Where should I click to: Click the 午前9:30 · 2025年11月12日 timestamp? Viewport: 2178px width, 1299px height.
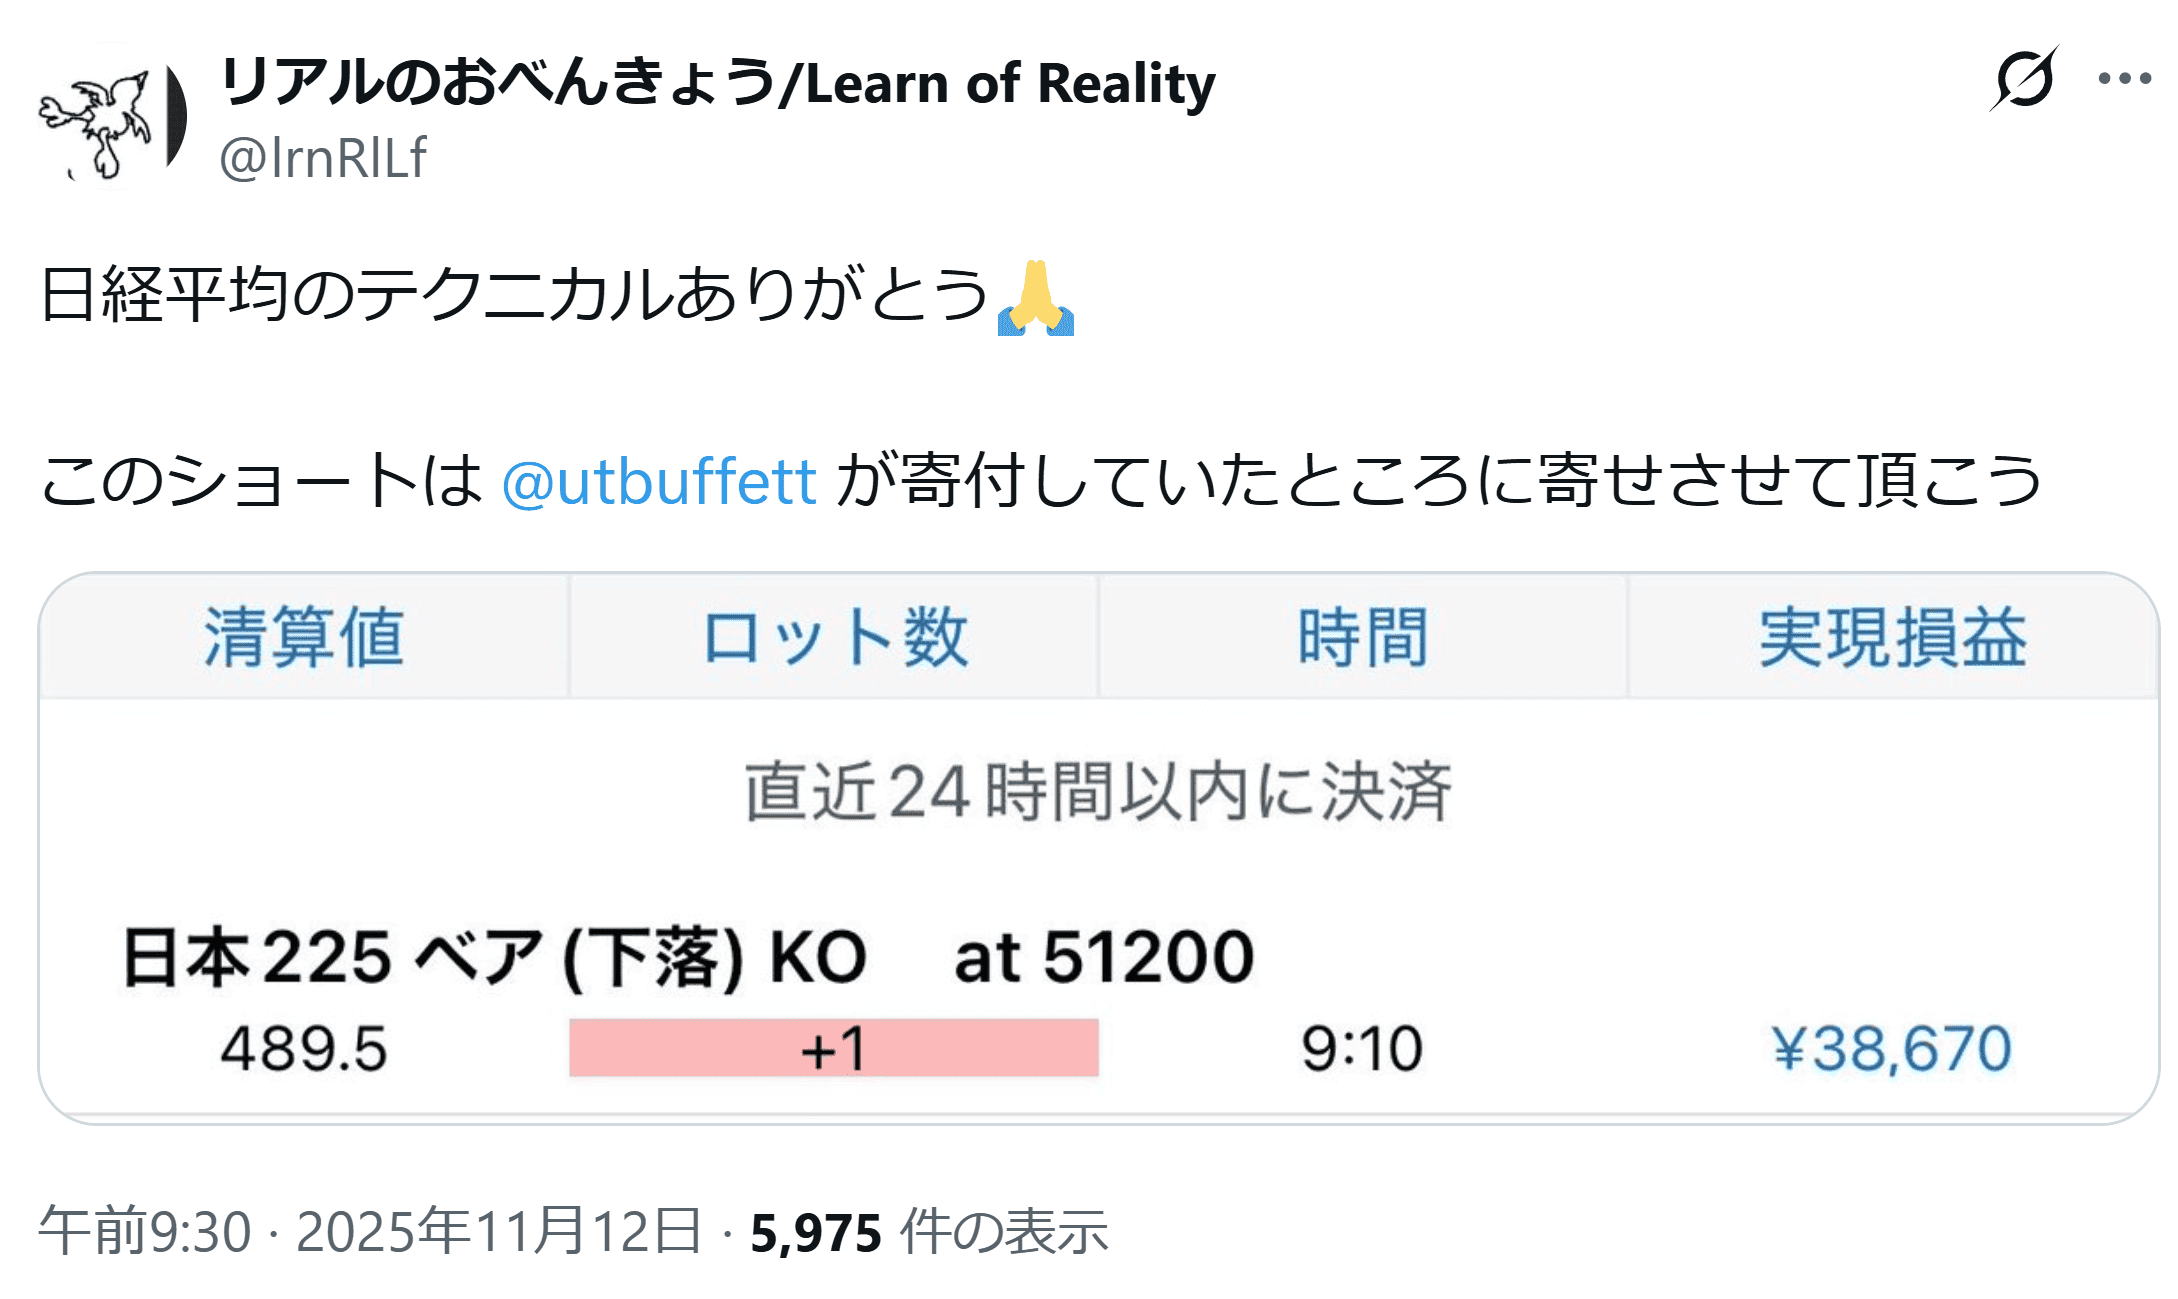click(370, 1231)
